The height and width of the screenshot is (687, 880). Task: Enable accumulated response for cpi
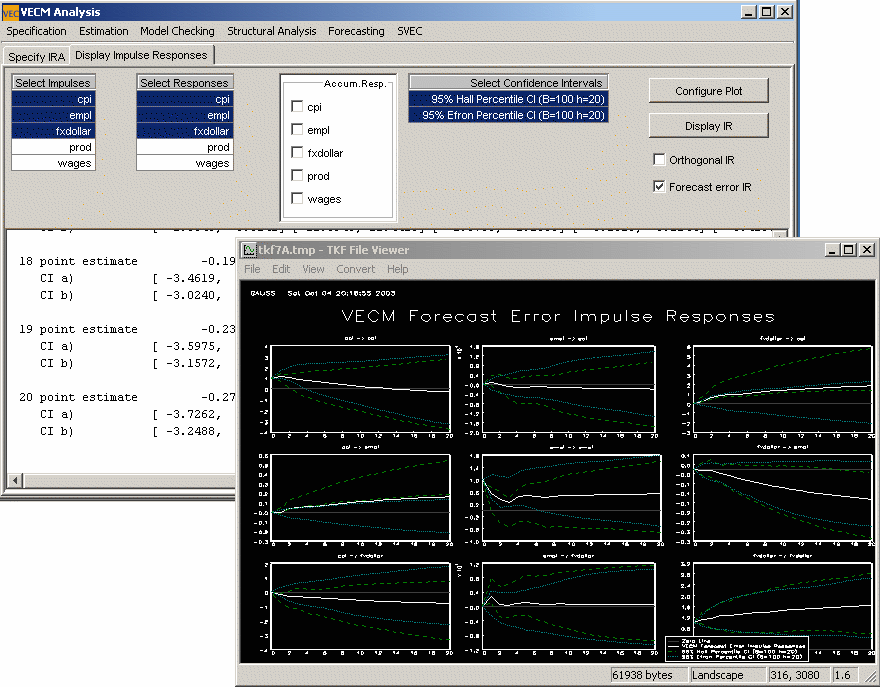coord(297,105)
